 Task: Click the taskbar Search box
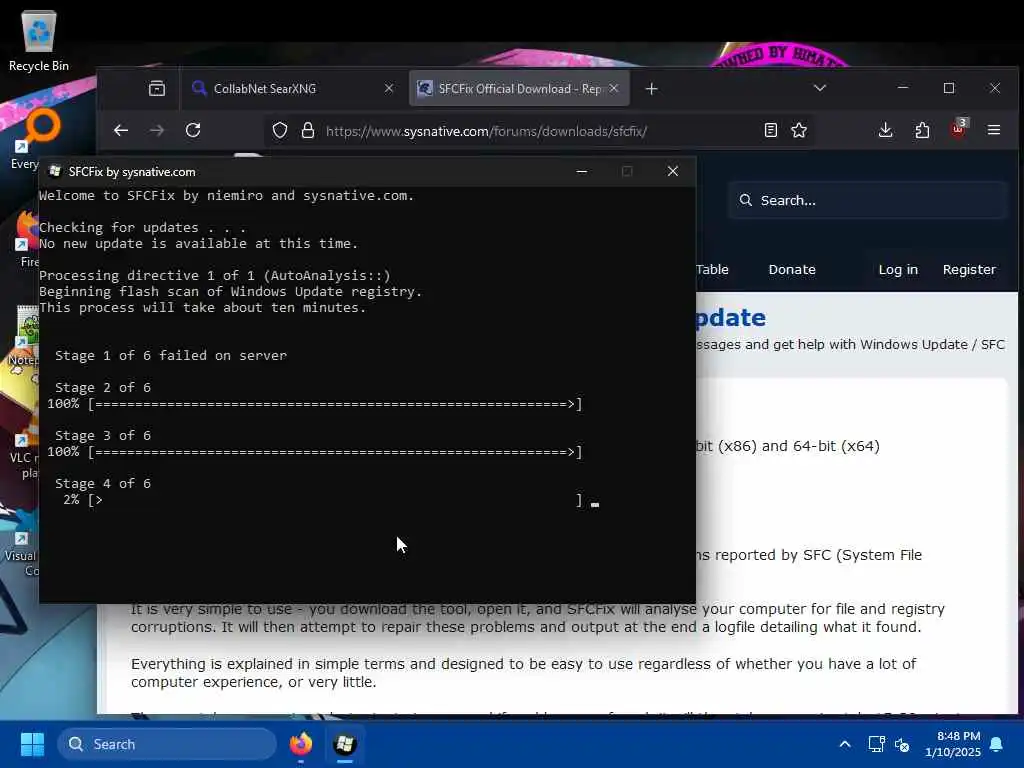click(x=167, y=744)
